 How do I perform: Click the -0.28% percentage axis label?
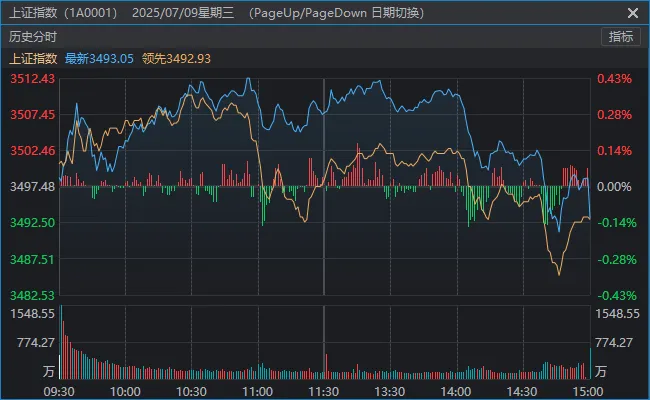click(615, 260)
